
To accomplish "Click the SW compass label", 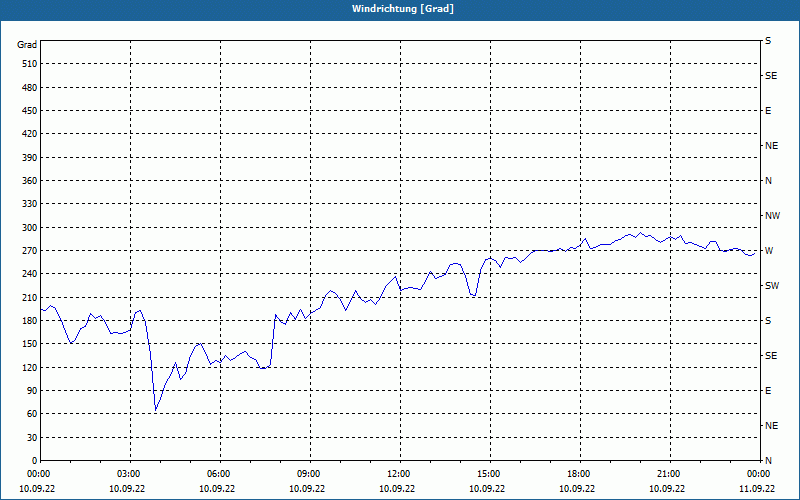I will 772,286.
